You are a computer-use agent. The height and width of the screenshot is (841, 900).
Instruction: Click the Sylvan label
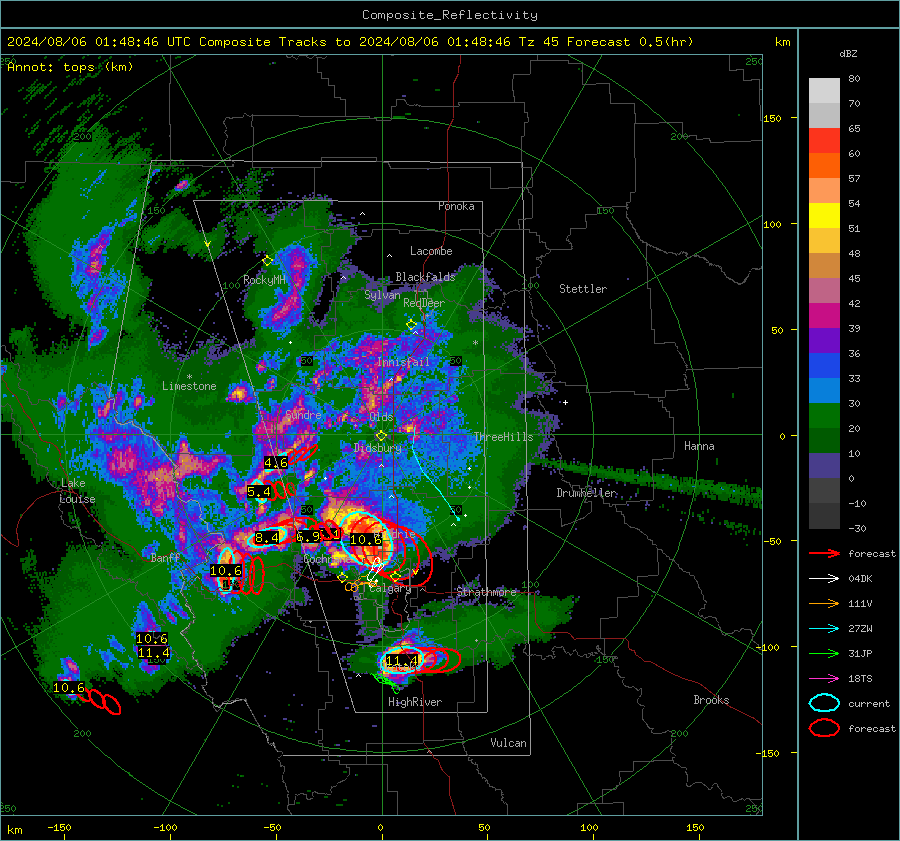pos(382,295)
